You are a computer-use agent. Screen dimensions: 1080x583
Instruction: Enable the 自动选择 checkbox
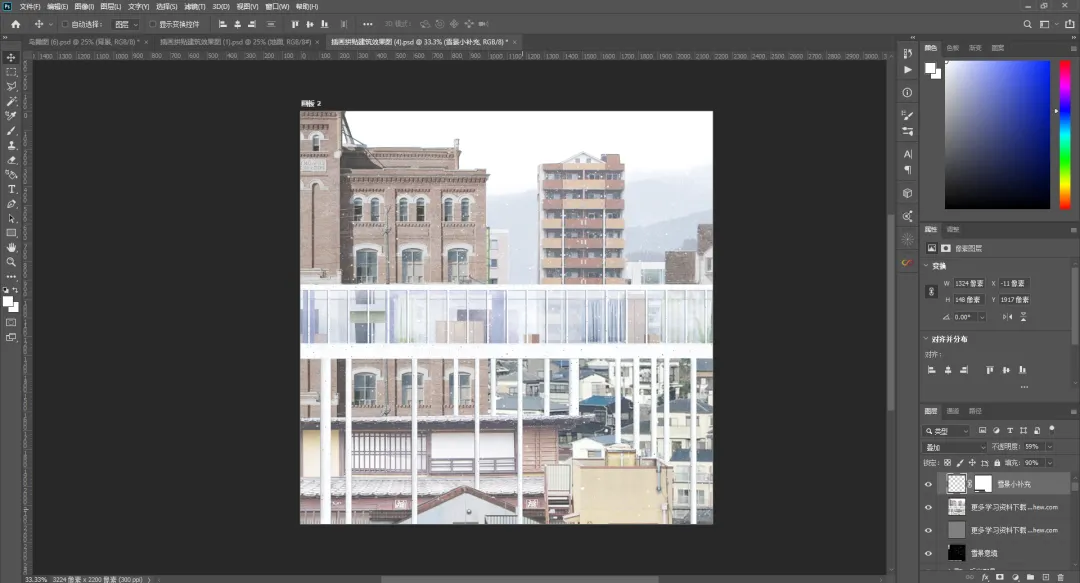coord(66,24)
